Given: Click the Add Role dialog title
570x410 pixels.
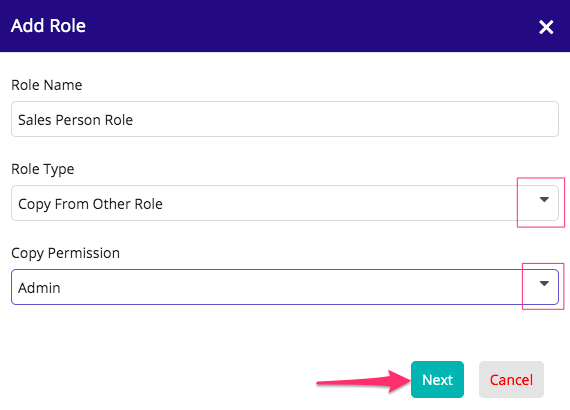Looking at the screenshot, I should pyautogui.click(x=48, y=26).
